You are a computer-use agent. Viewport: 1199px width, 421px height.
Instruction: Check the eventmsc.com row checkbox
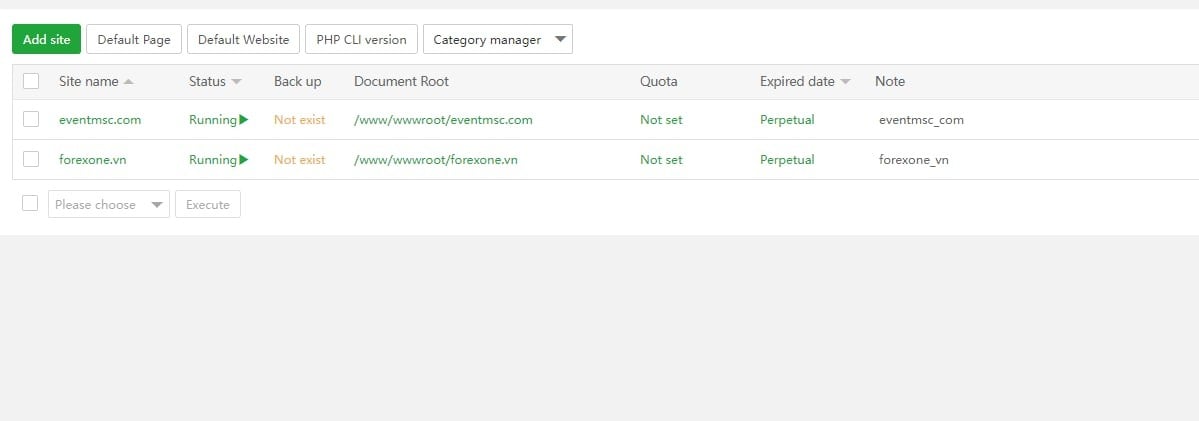coord(31,119)
